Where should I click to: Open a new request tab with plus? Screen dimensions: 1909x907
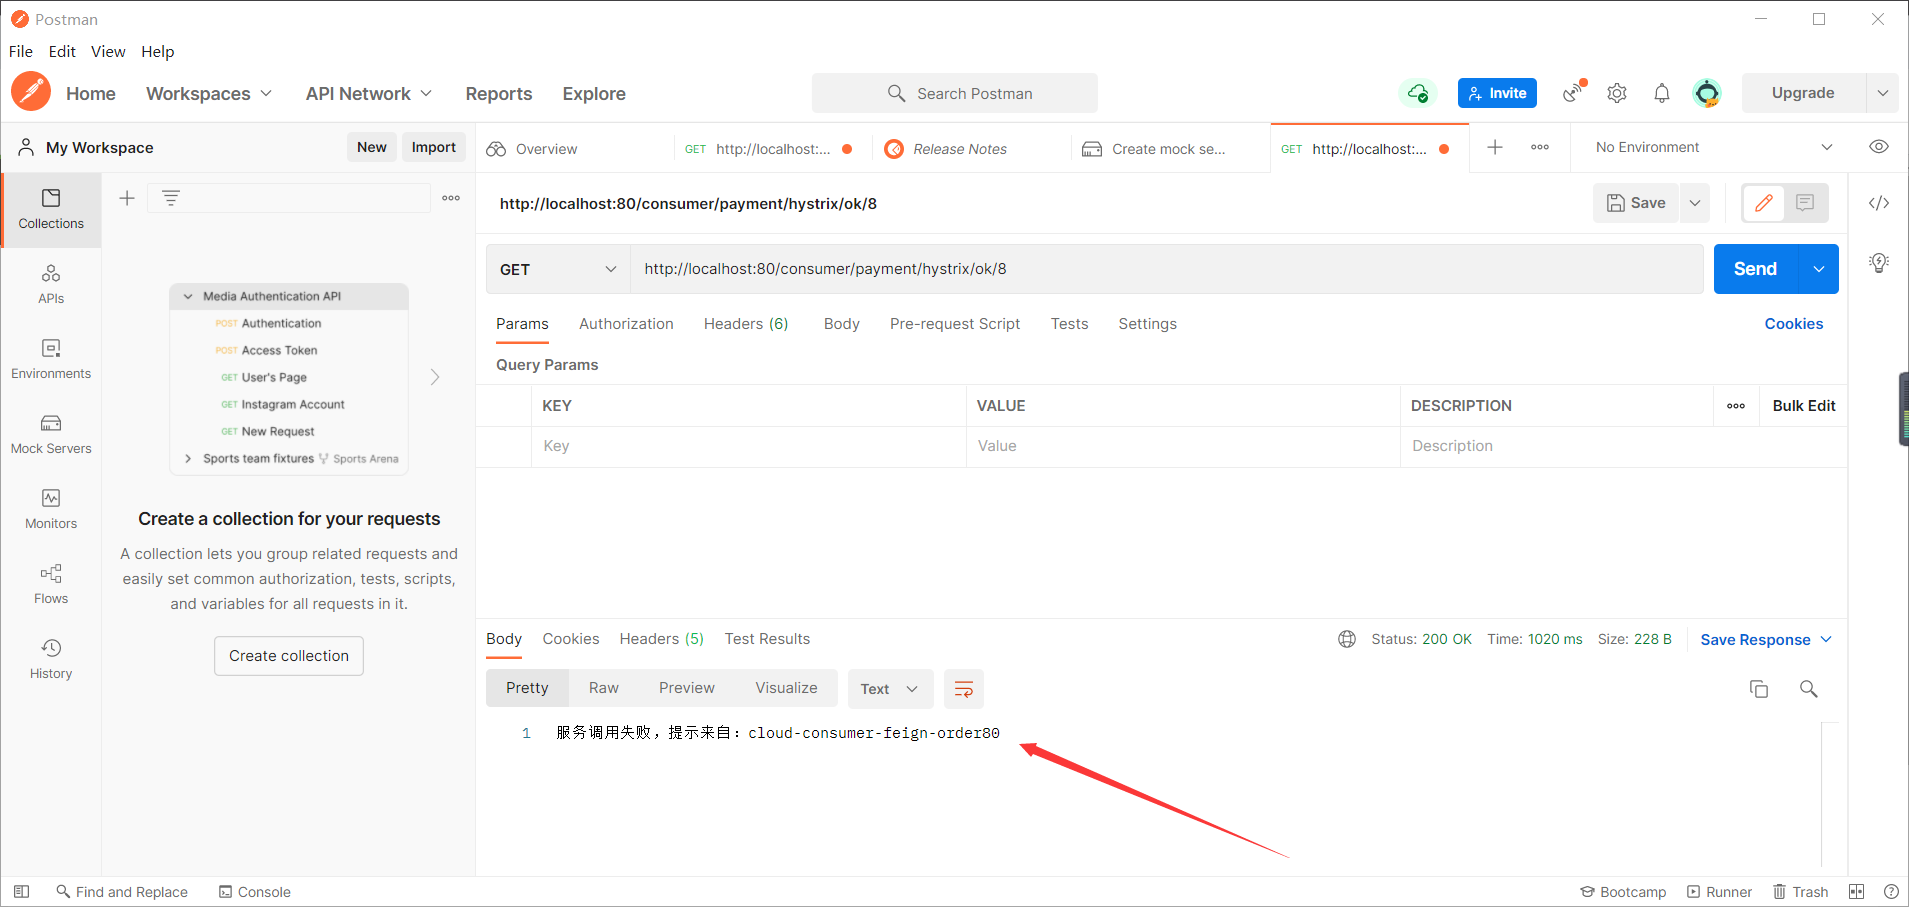tap(1495, 147)
